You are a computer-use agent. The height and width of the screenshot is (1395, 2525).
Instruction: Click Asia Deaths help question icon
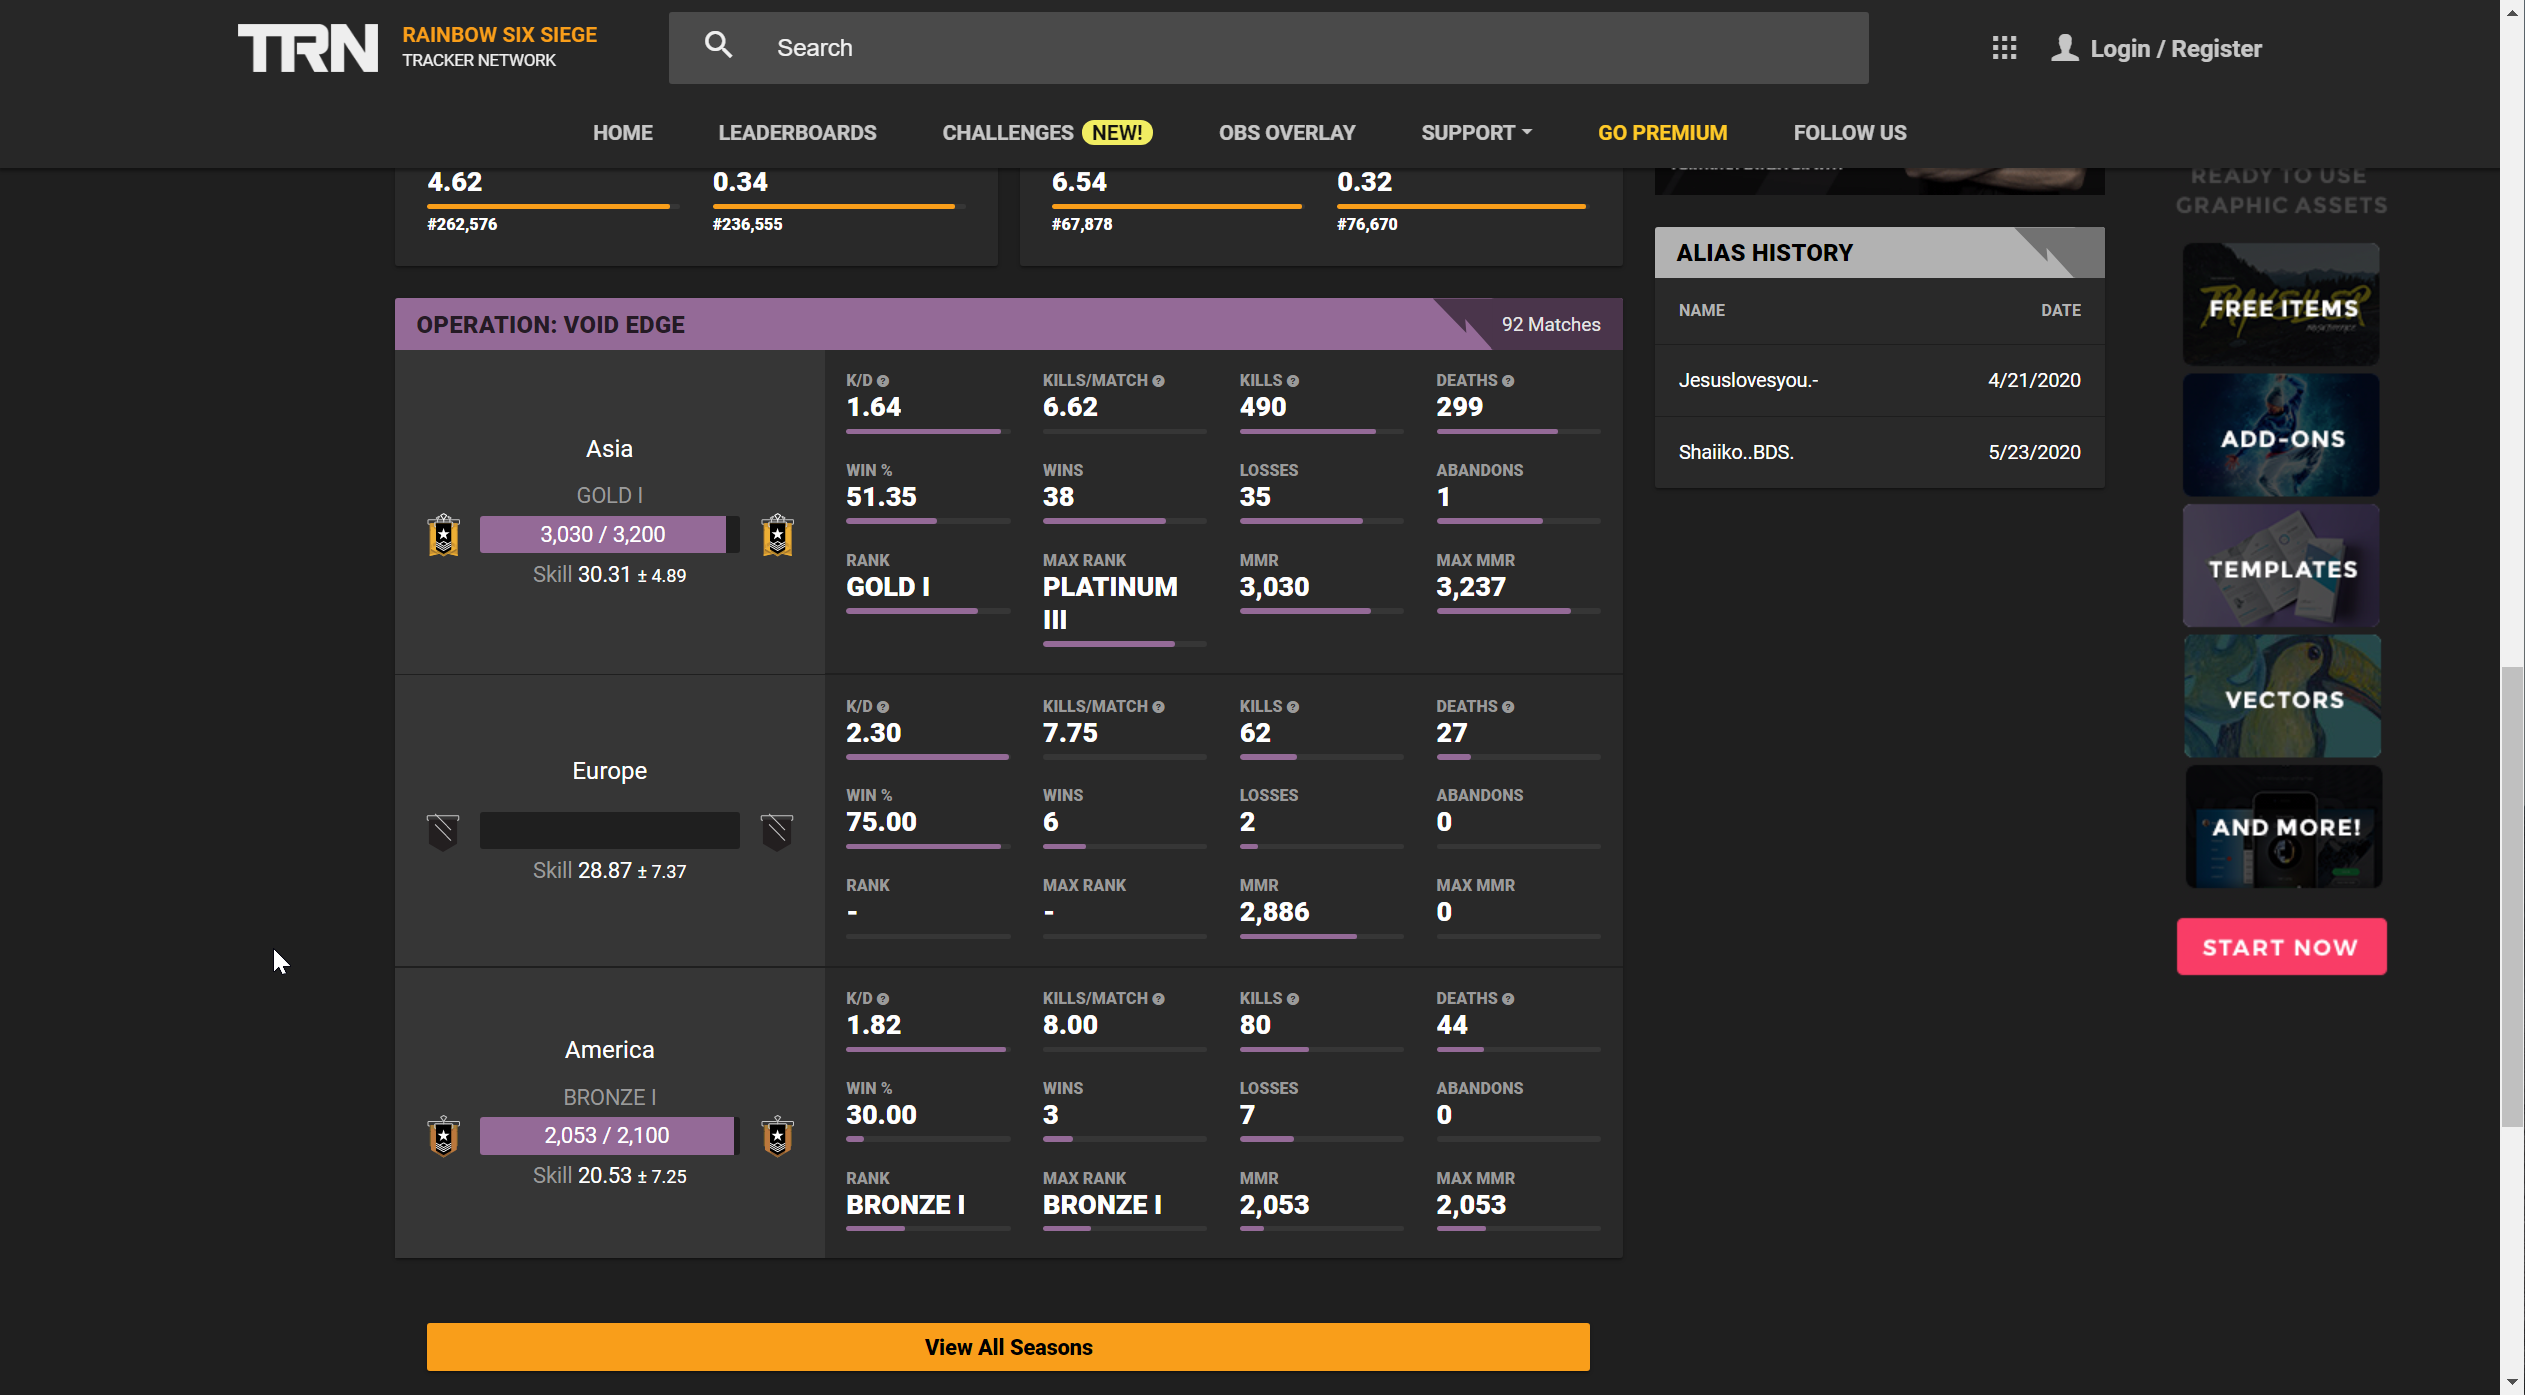[x=1508, y=381]
